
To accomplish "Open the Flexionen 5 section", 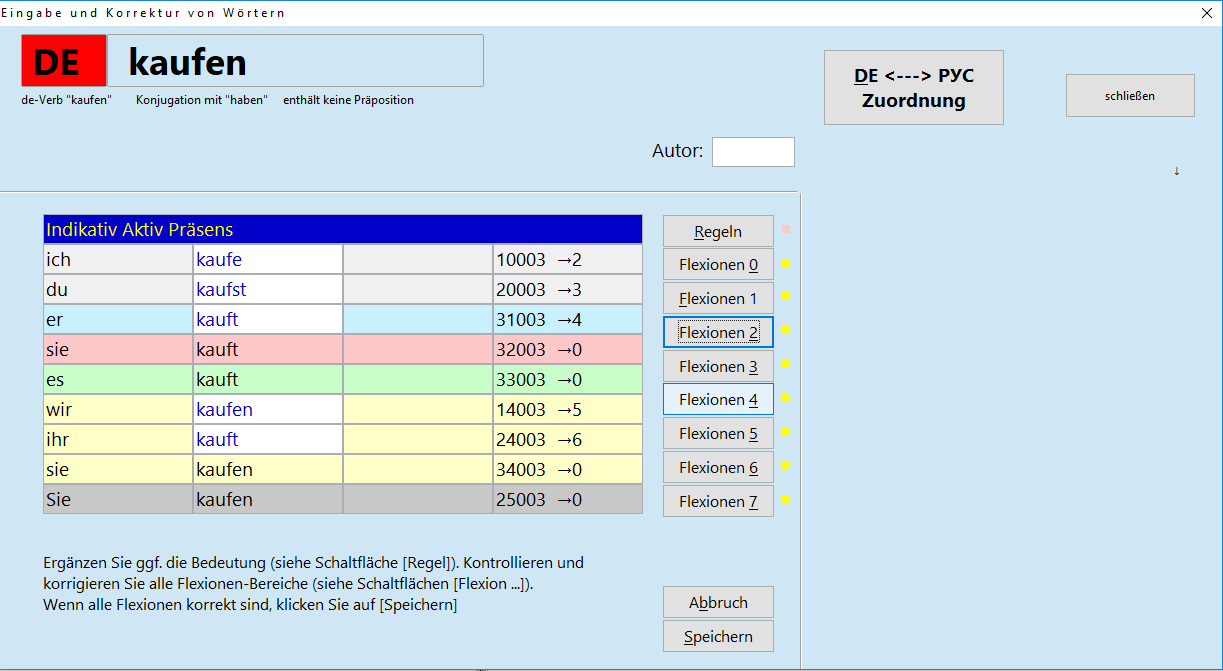I will [x=718, y=433].
